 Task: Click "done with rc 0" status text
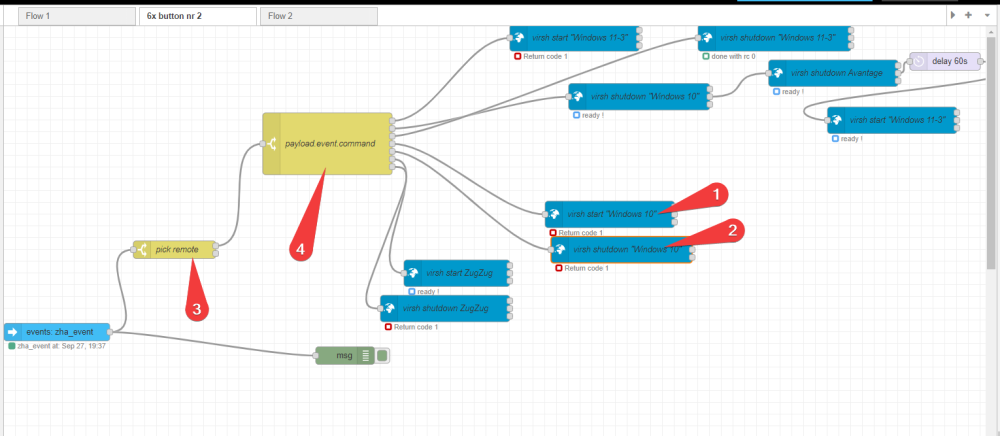tap(733, 56)
